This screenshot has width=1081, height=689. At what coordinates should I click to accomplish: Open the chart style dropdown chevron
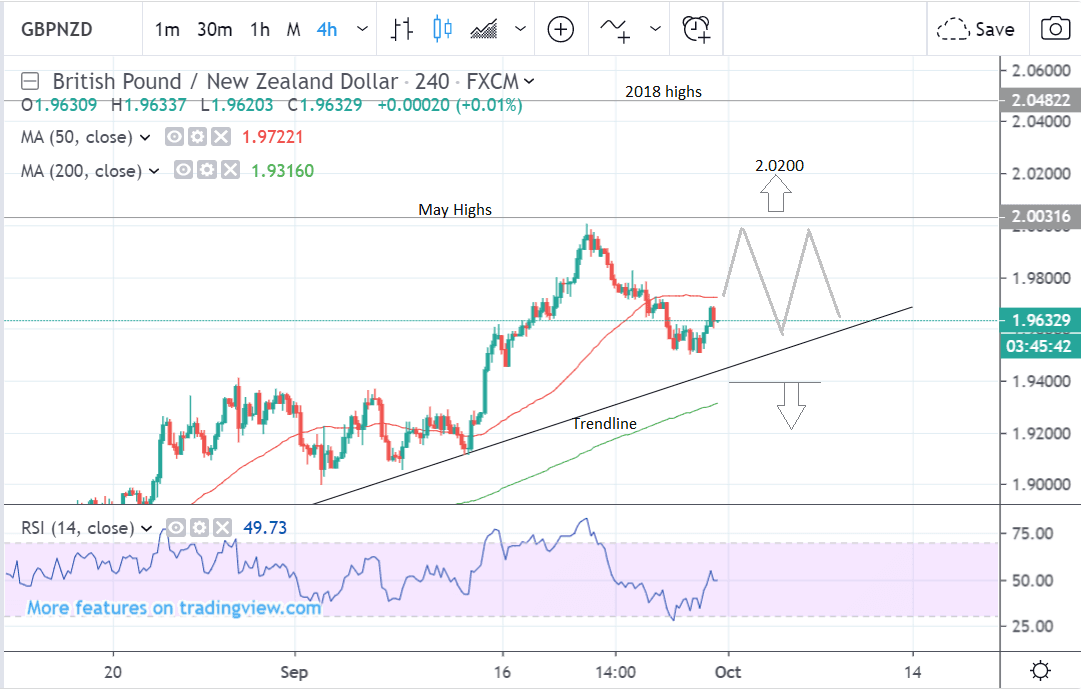pos(521,30)
